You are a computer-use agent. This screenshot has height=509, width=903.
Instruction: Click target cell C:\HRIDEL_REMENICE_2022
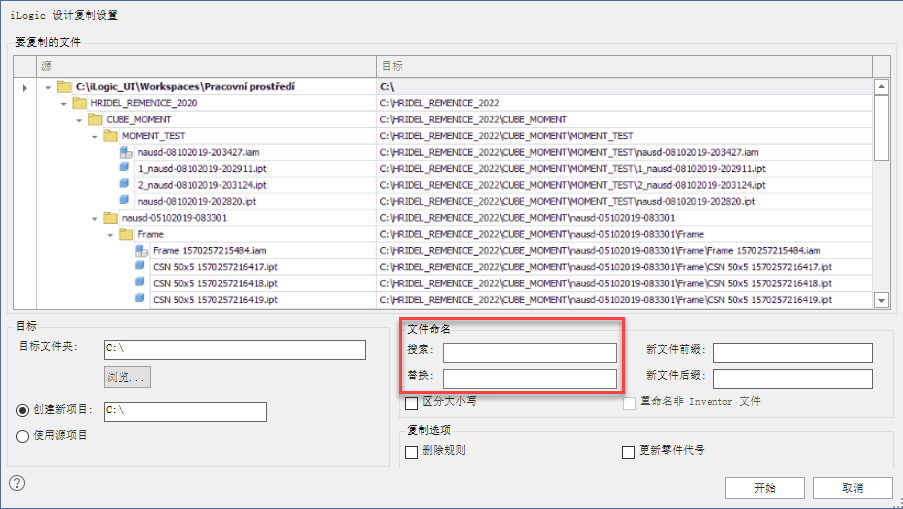tap(625, 103)
